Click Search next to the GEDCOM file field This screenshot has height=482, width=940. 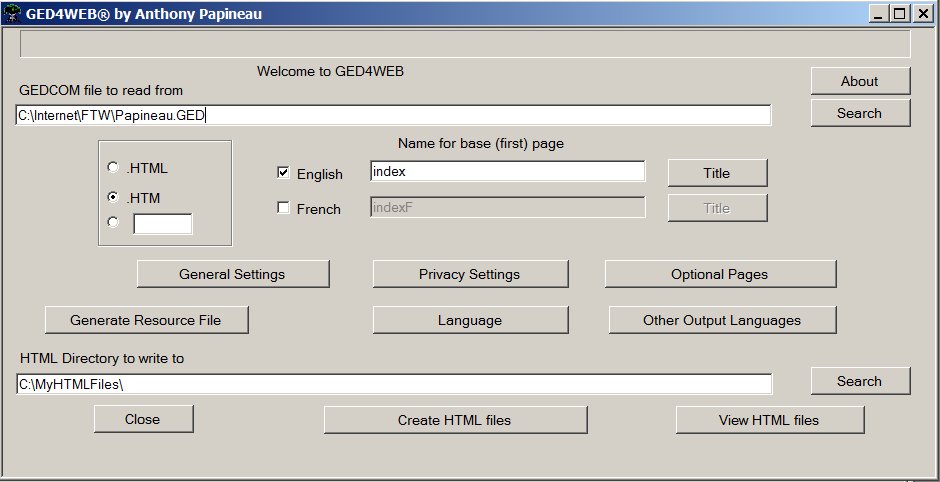(860, 113)
